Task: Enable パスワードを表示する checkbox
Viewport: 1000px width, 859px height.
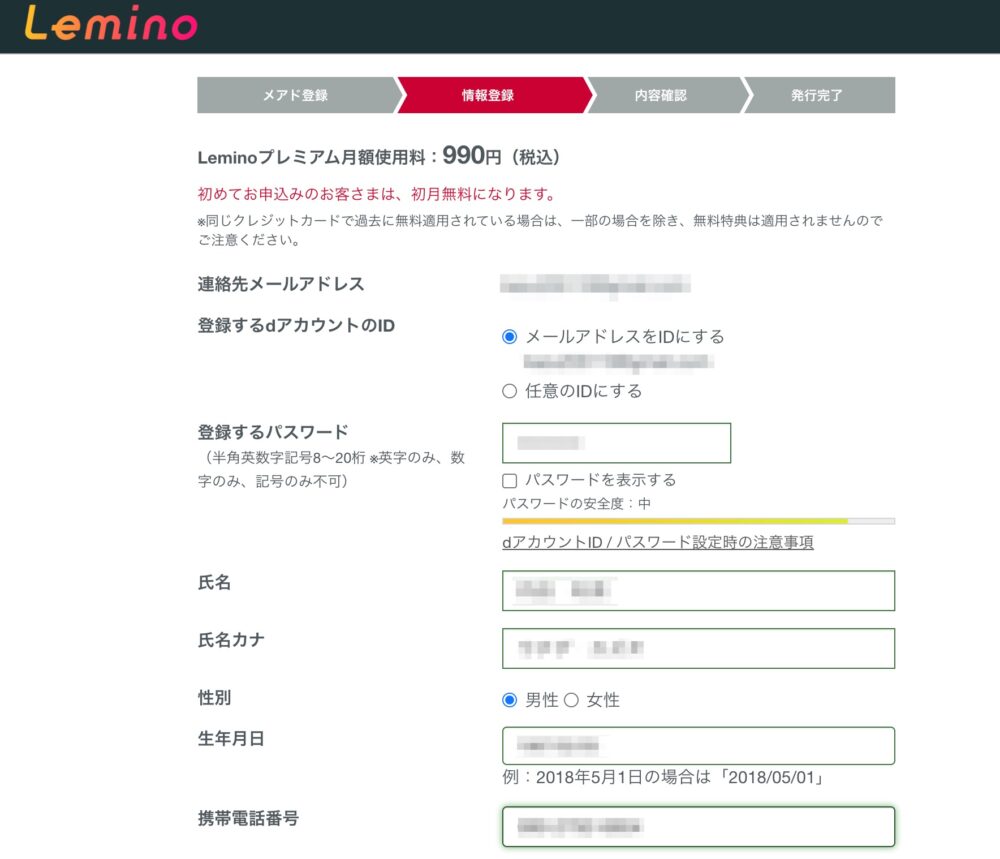Action: (x=510, y=480)
